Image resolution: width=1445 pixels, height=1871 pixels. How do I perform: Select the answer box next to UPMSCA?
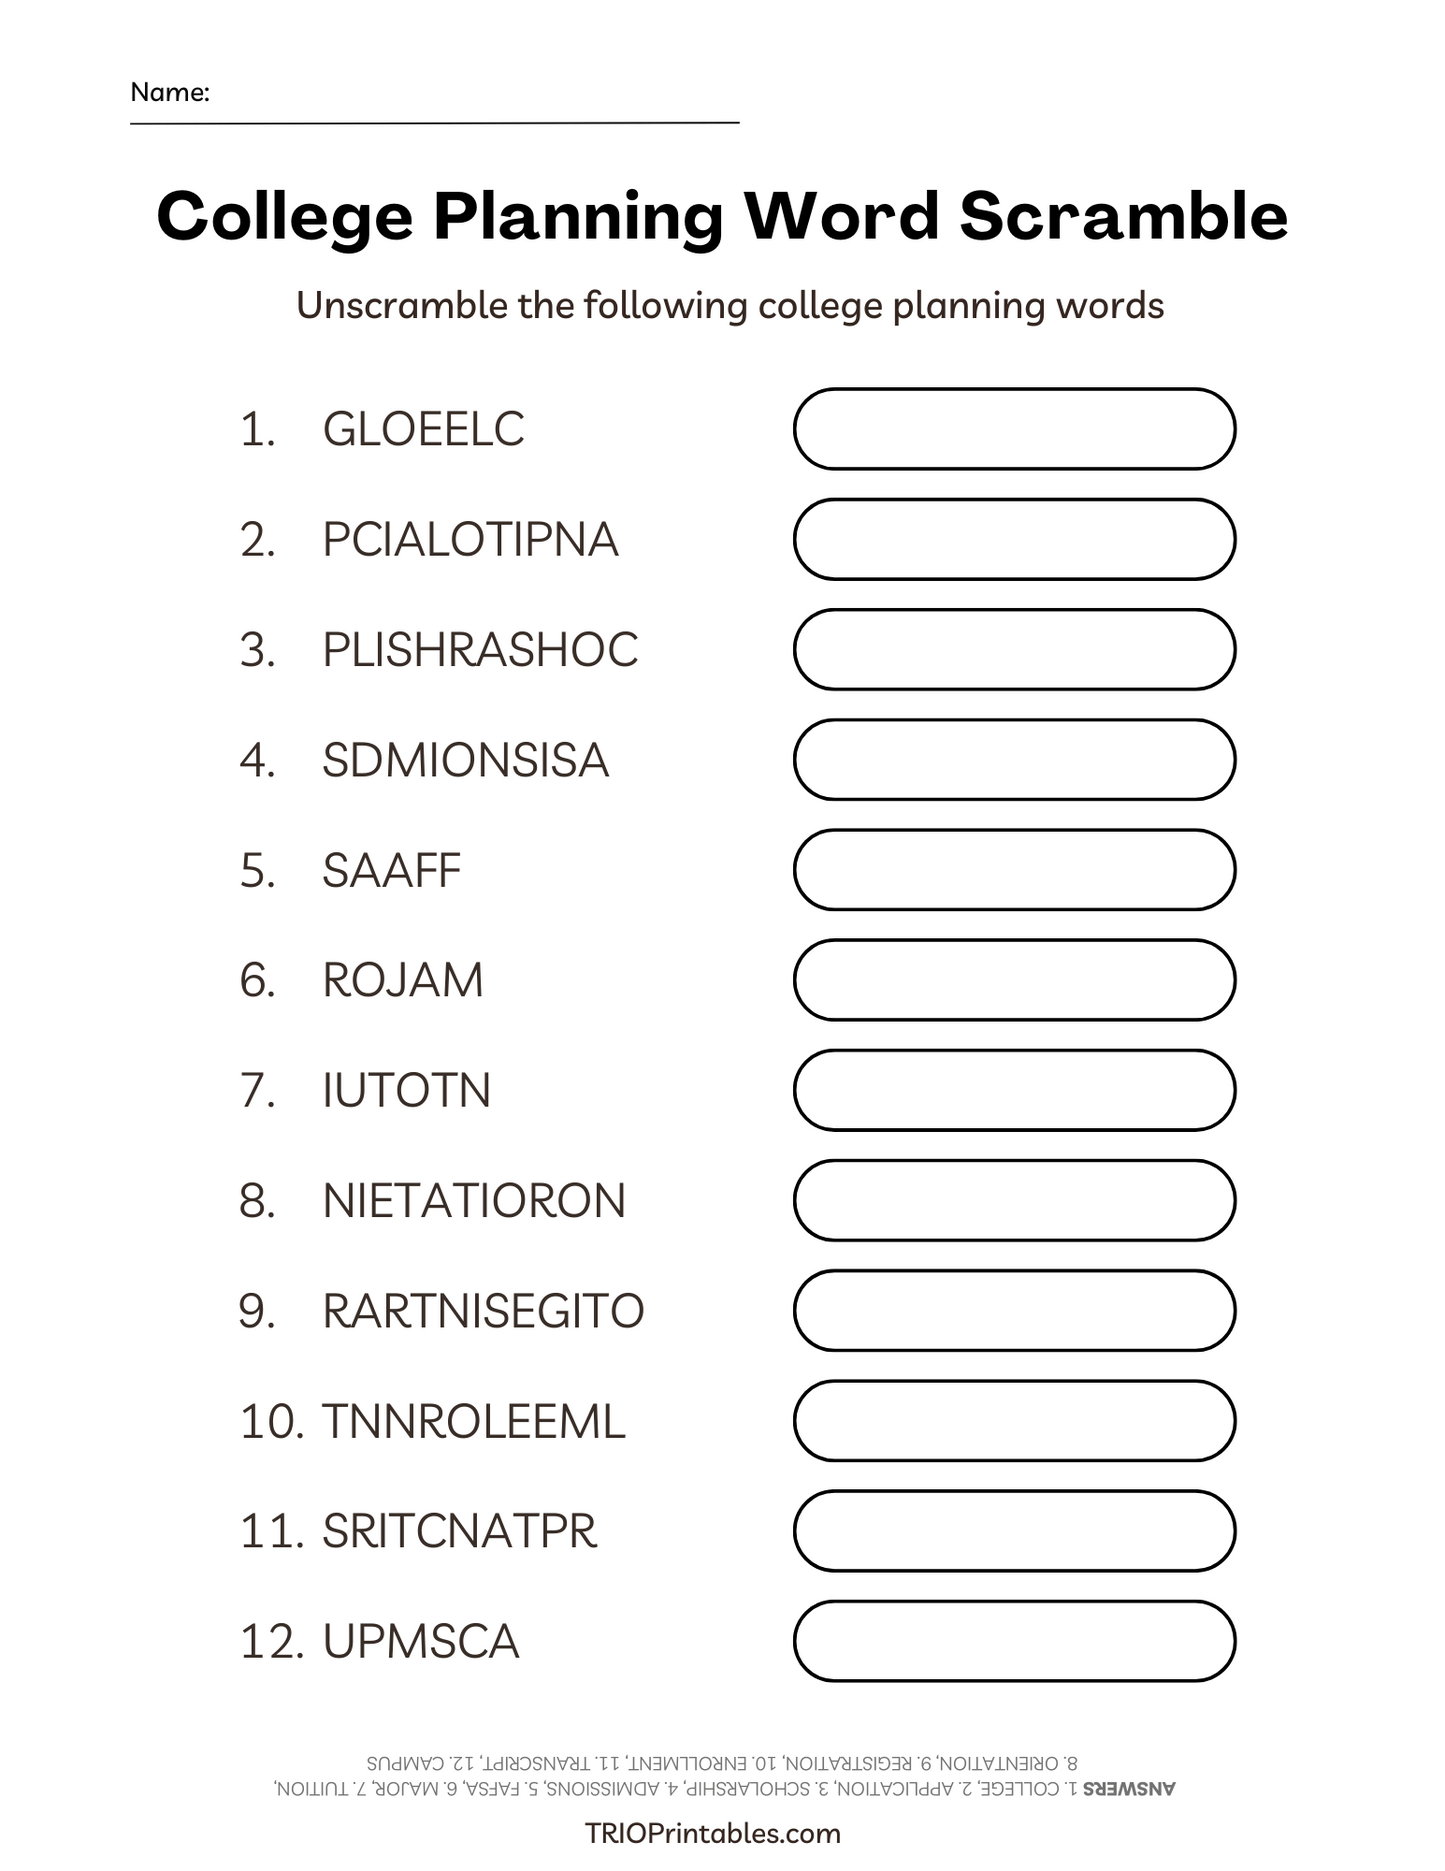click(1014, 1641)
